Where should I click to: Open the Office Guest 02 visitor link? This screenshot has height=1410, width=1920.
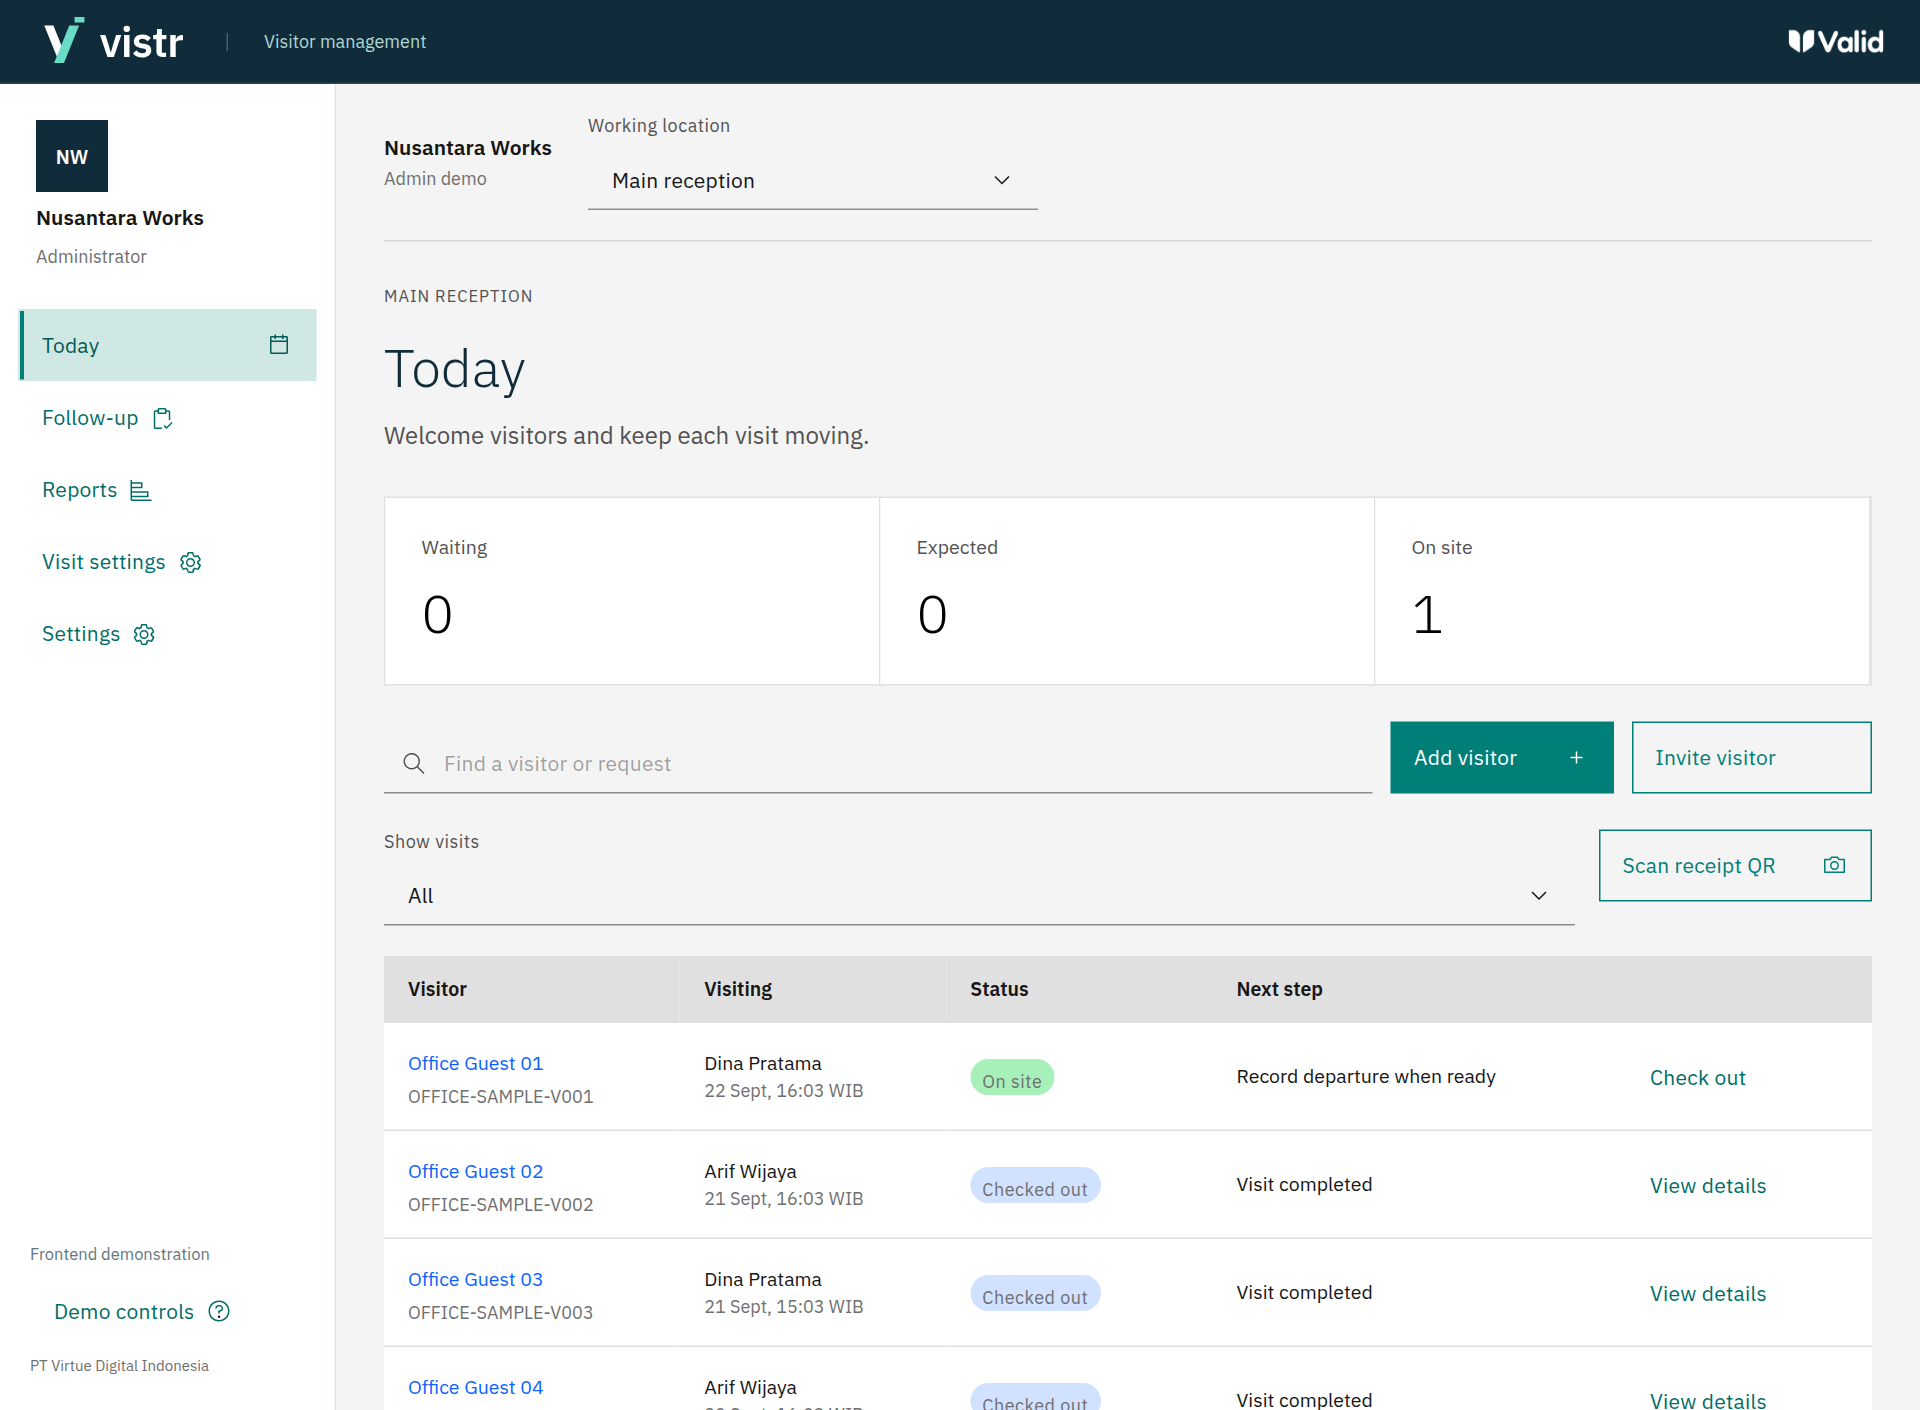tap(475, 1172)
